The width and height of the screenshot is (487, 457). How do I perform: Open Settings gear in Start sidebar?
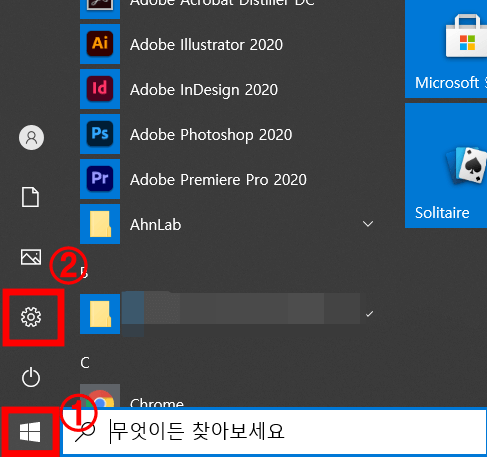tap(31, 317)
